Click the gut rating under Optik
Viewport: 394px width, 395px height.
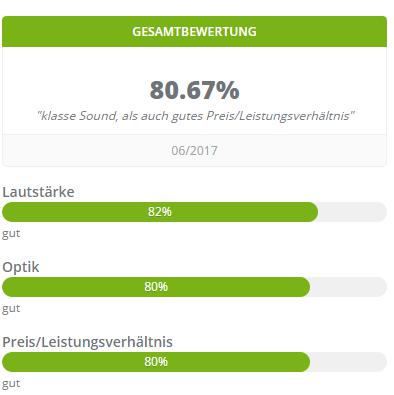(x=11, y=309)
